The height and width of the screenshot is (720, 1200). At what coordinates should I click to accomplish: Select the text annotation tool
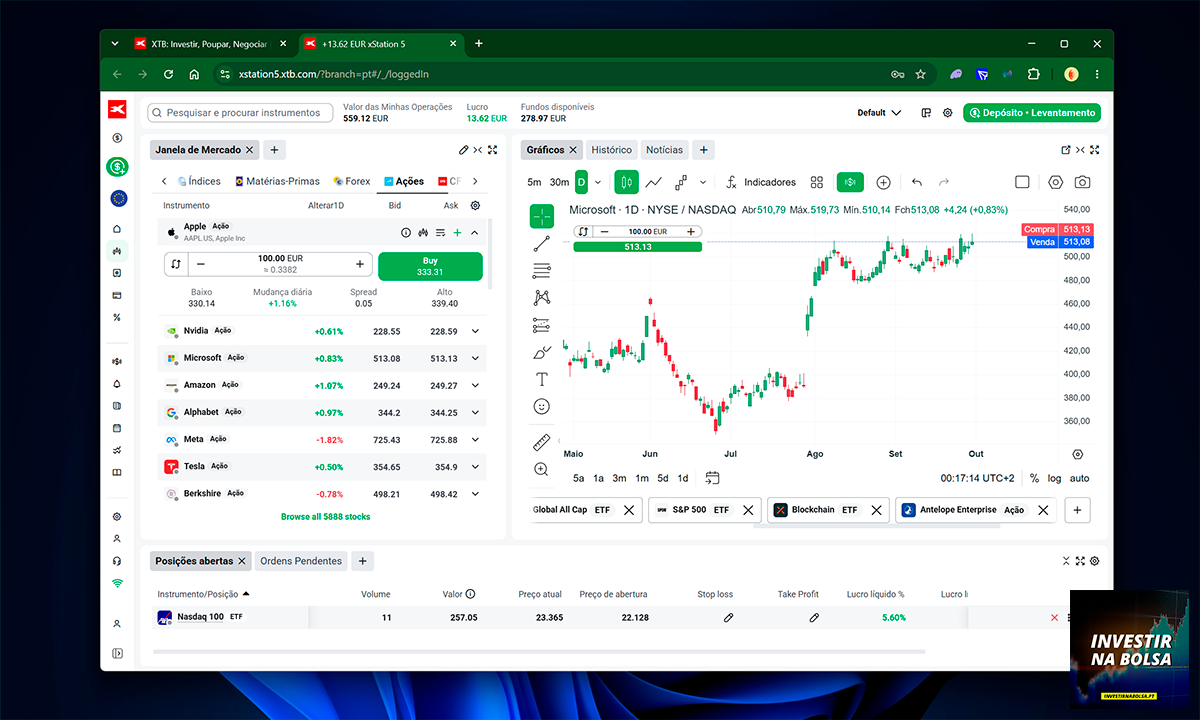point(542,379)
